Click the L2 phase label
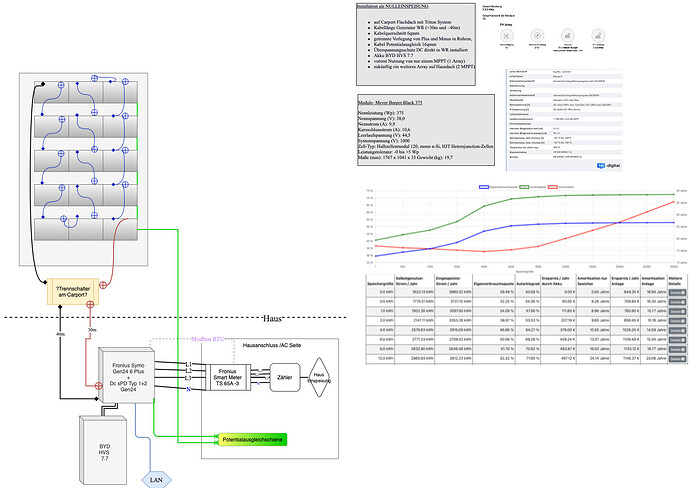The height and width of the screenshot is (488, 690). [188, 371]
